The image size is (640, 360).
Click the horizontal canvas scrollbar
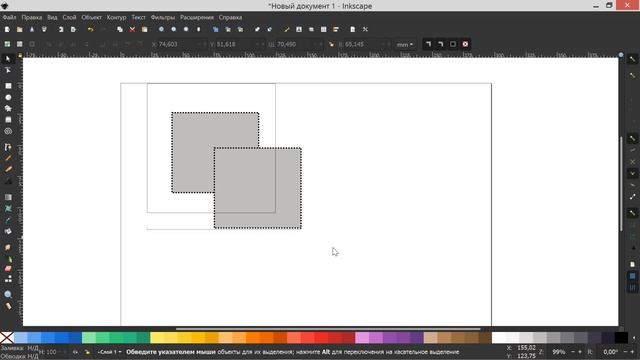(x=328, y=329)
